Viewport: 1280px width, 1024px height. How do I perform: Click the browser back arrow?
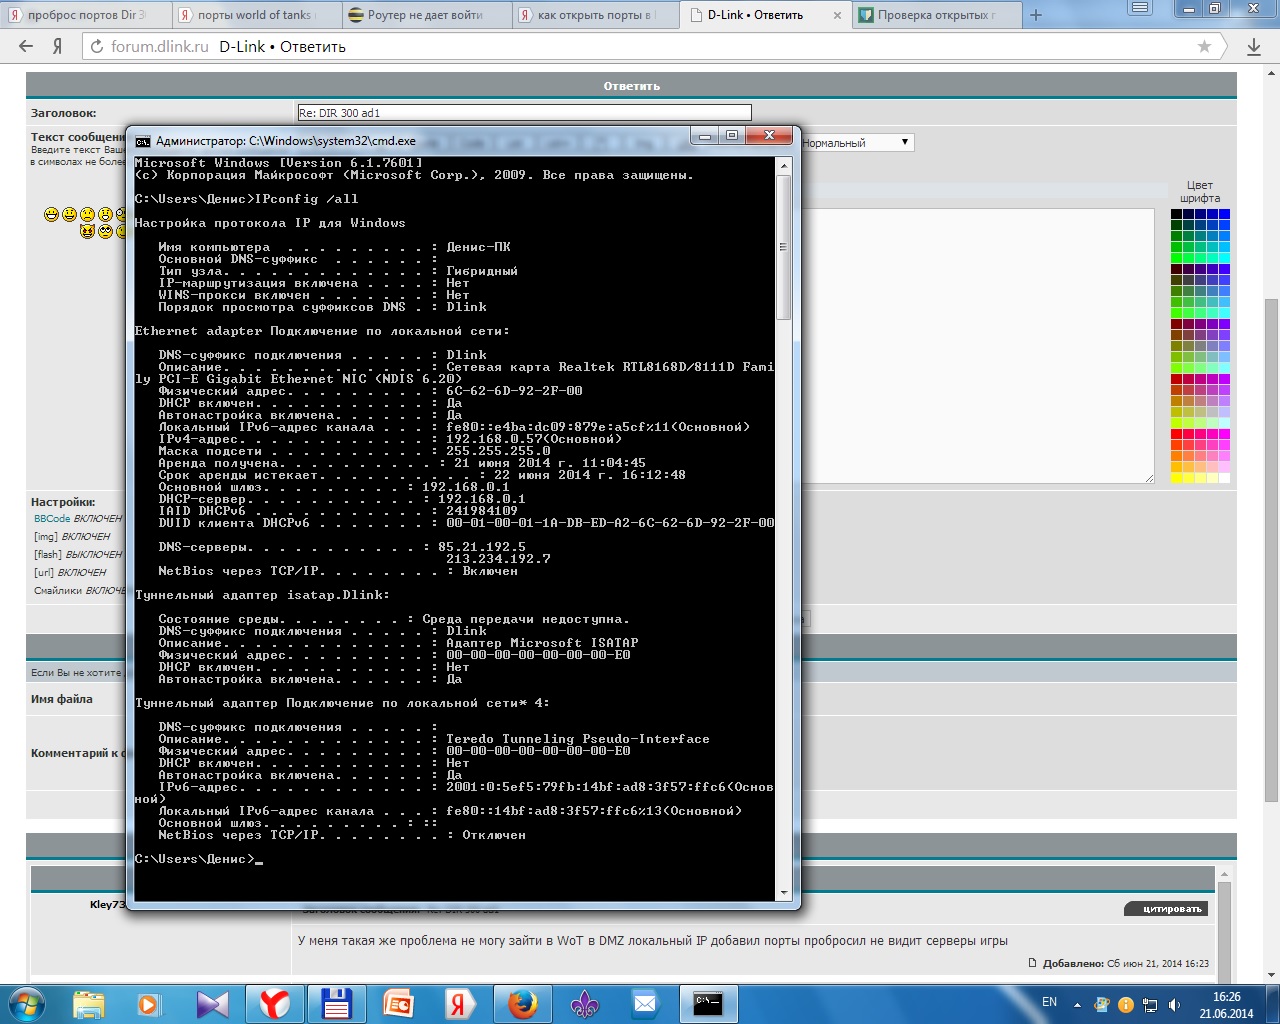26,46
